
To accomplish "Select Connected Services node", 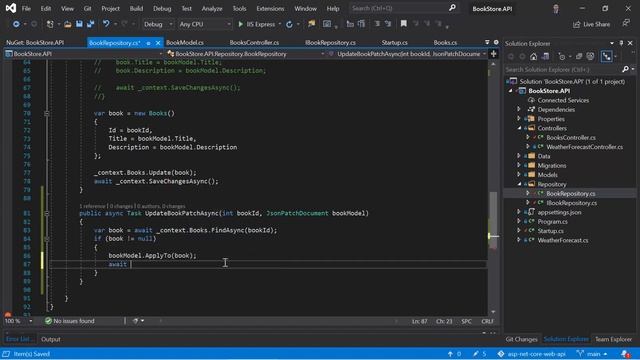I will pos(563,100).
